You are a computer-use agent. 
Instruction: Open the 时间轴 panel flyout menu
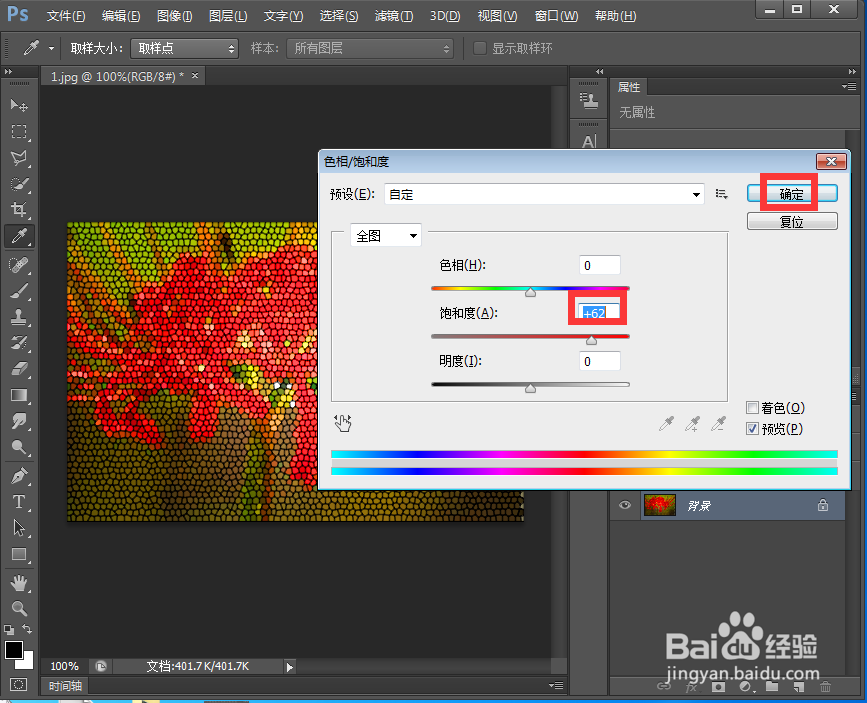tap(556, 685)
